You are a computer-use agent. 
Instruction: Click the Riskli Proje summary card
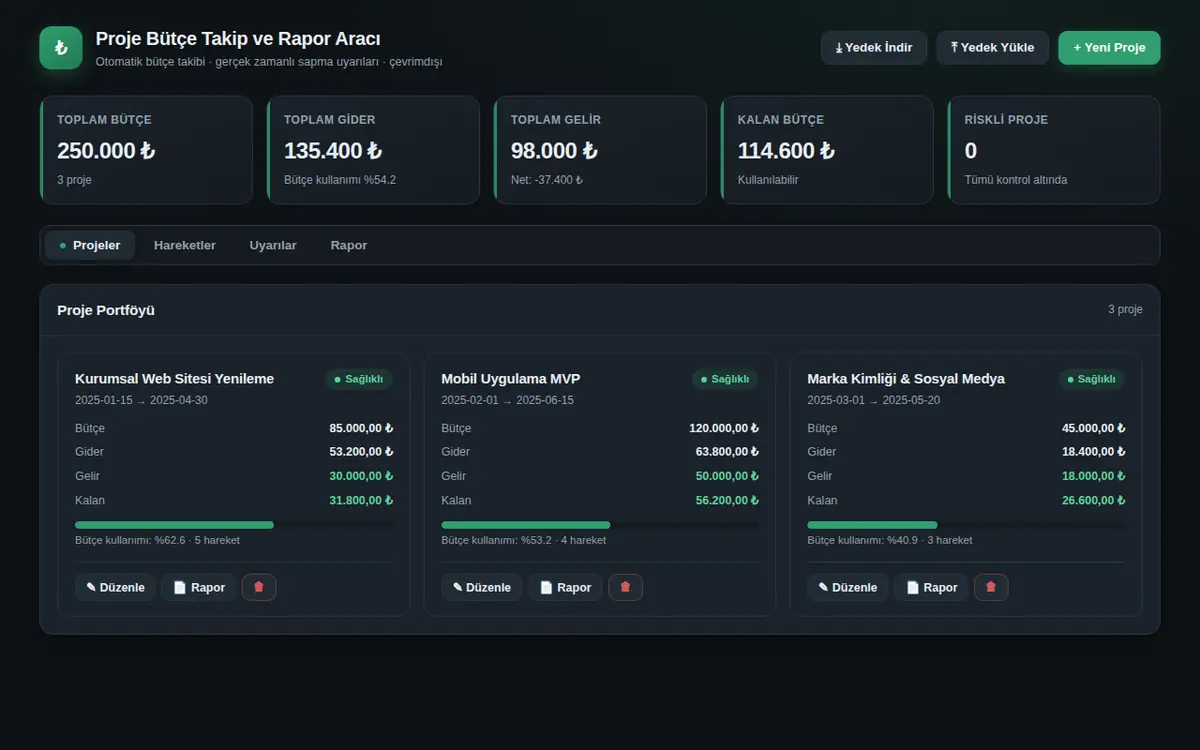(1054, 150)
